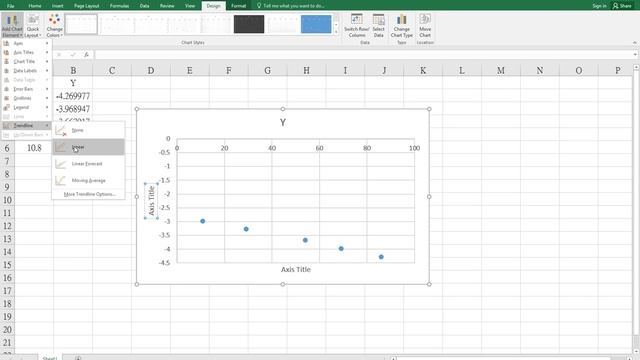Click the chart title Y
640x360 pixels.
(283, 122)
